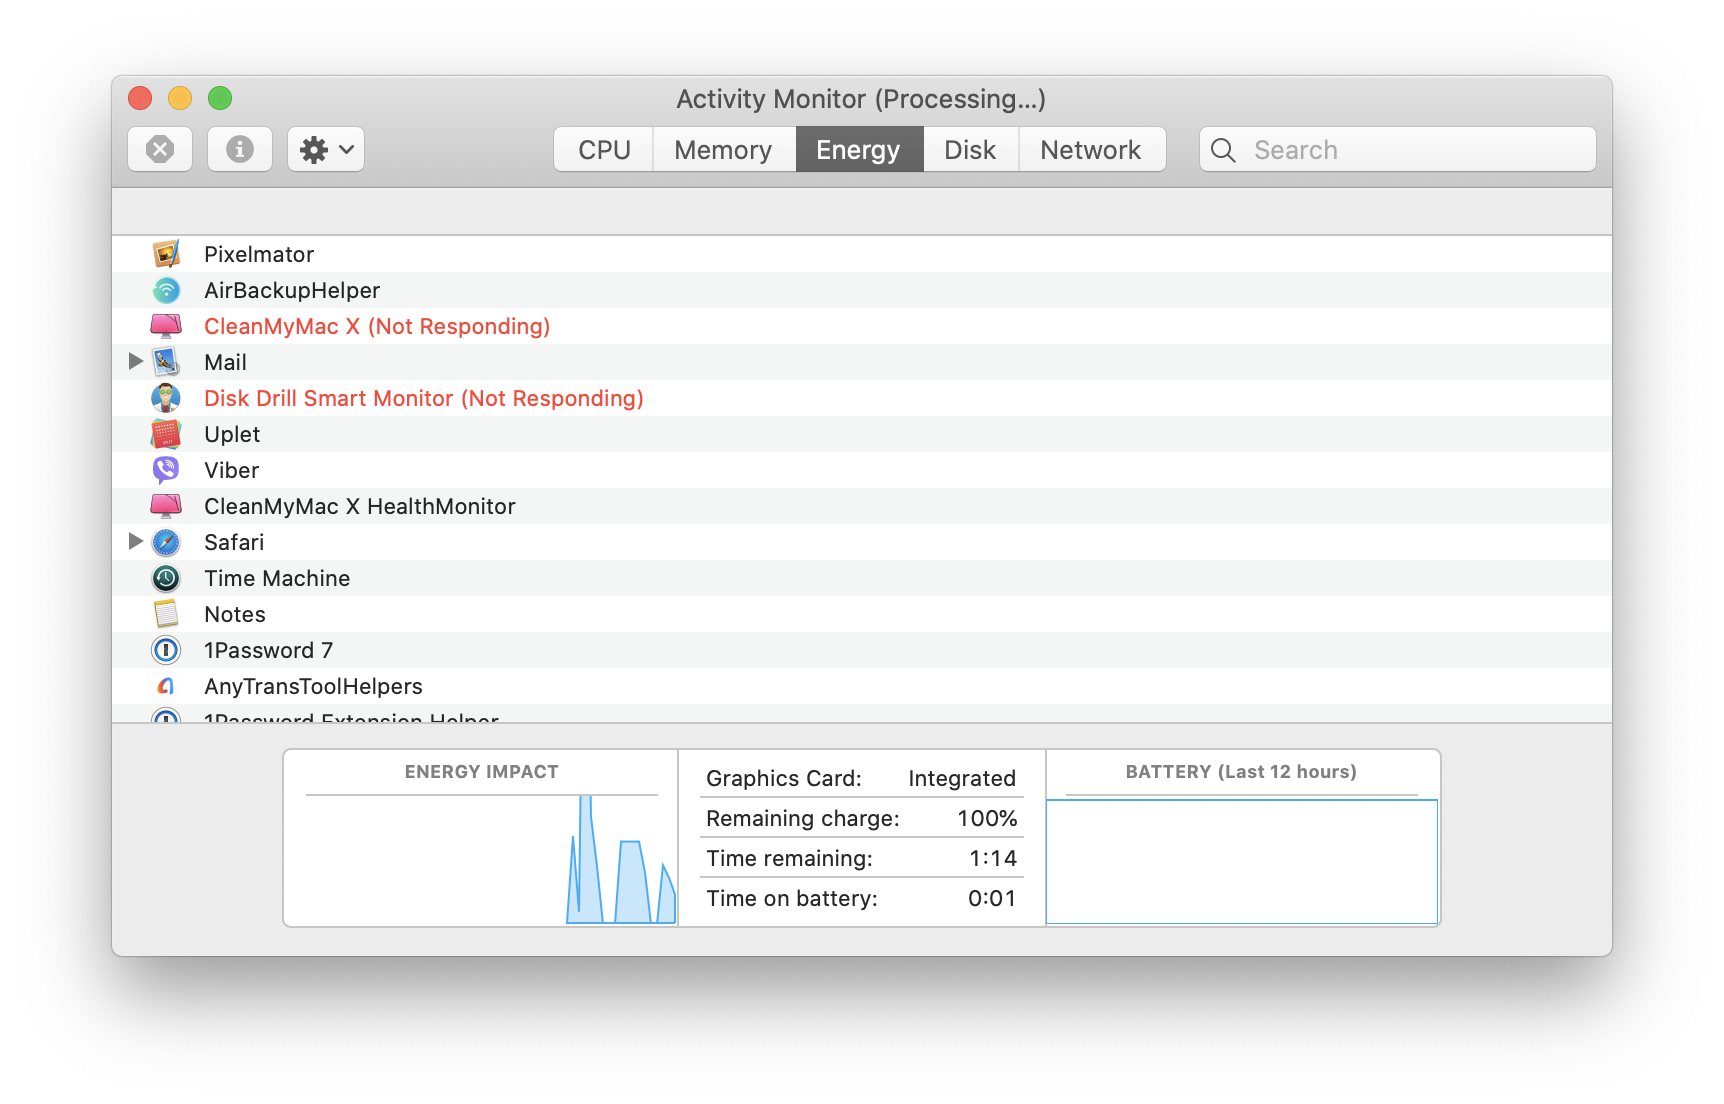The height and width of the screenshot is (1104, 1724).
Task: Select the Safari process name
Action: (234, 542)
